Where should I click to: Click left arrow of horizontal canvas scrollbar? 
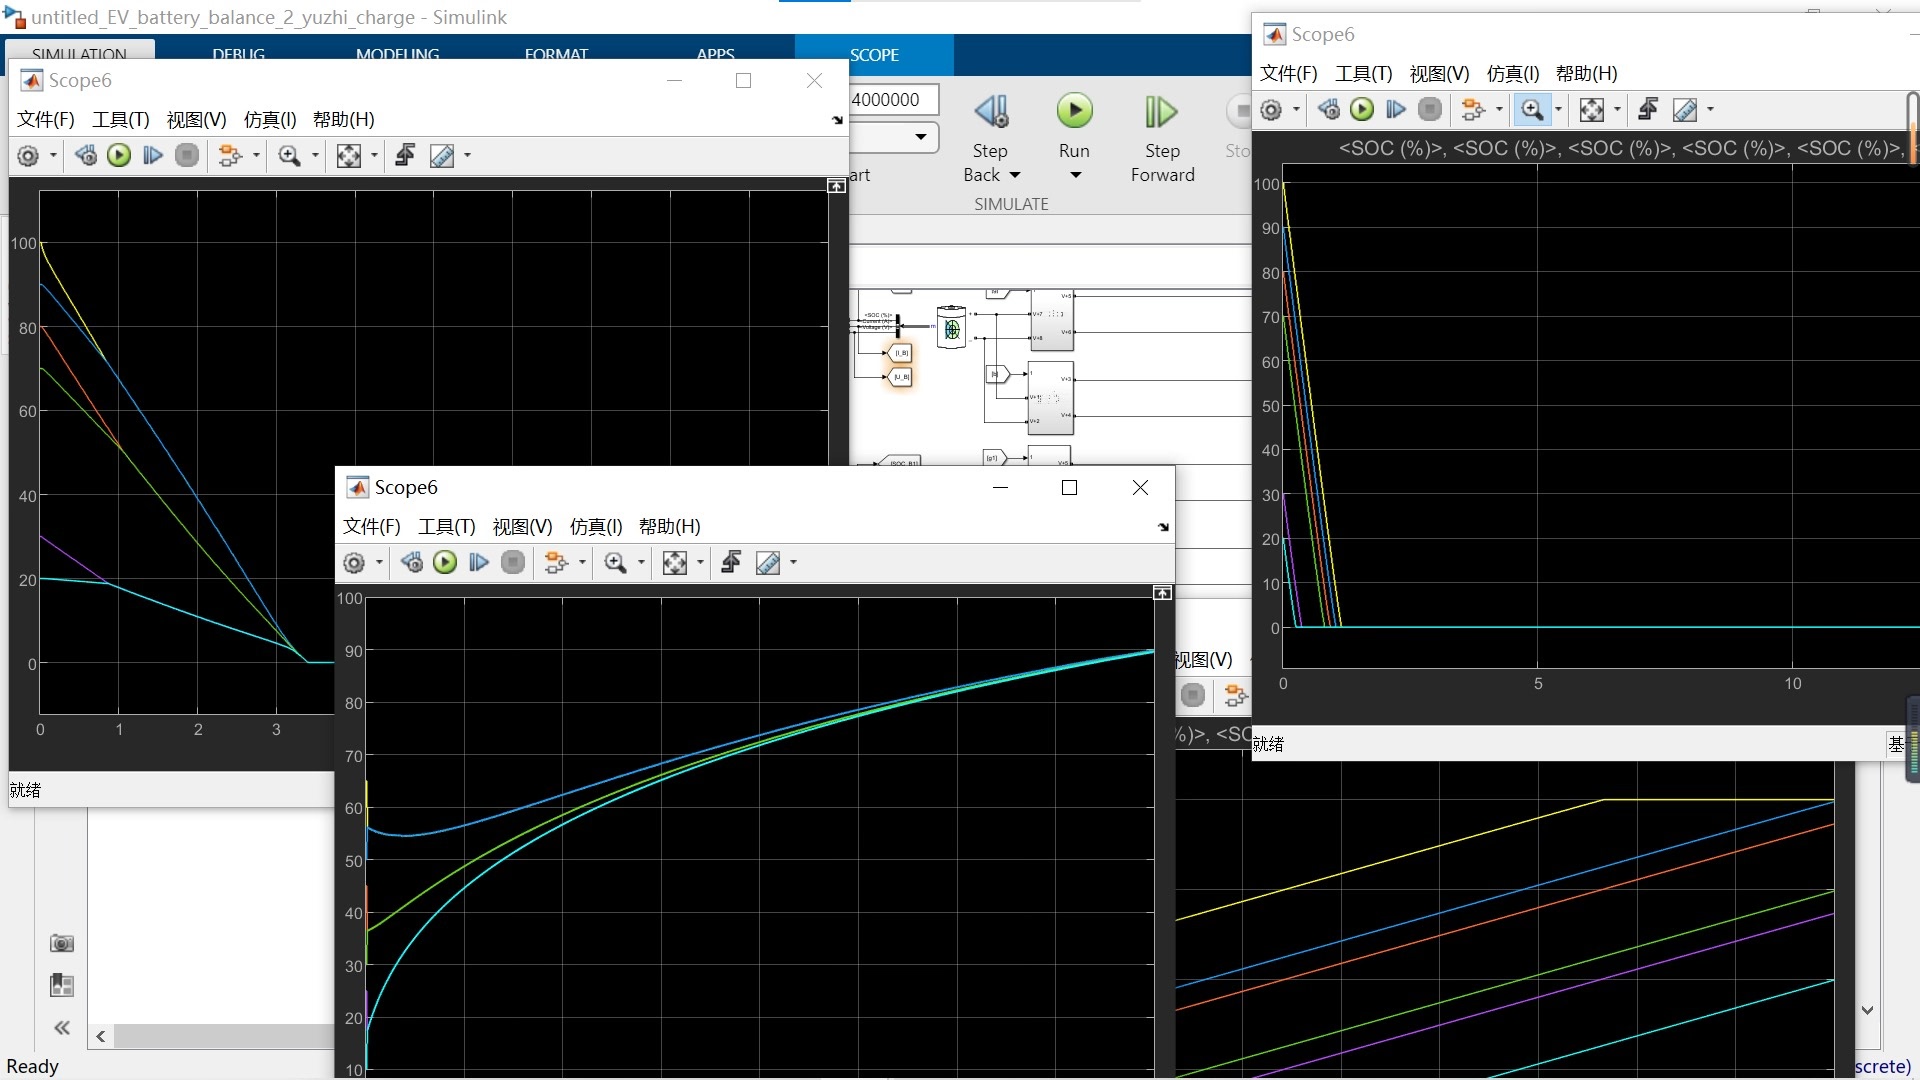[101, 1037]
